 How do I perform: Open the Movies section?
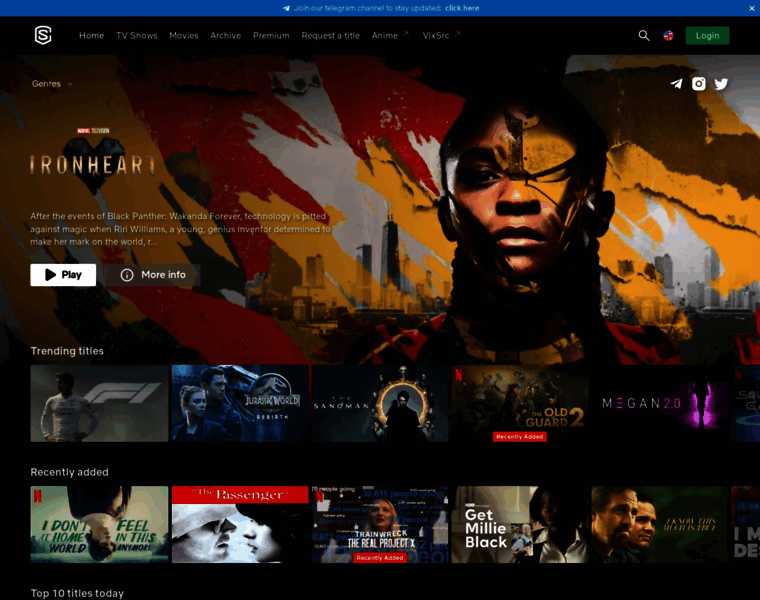(x=184, y=35)
